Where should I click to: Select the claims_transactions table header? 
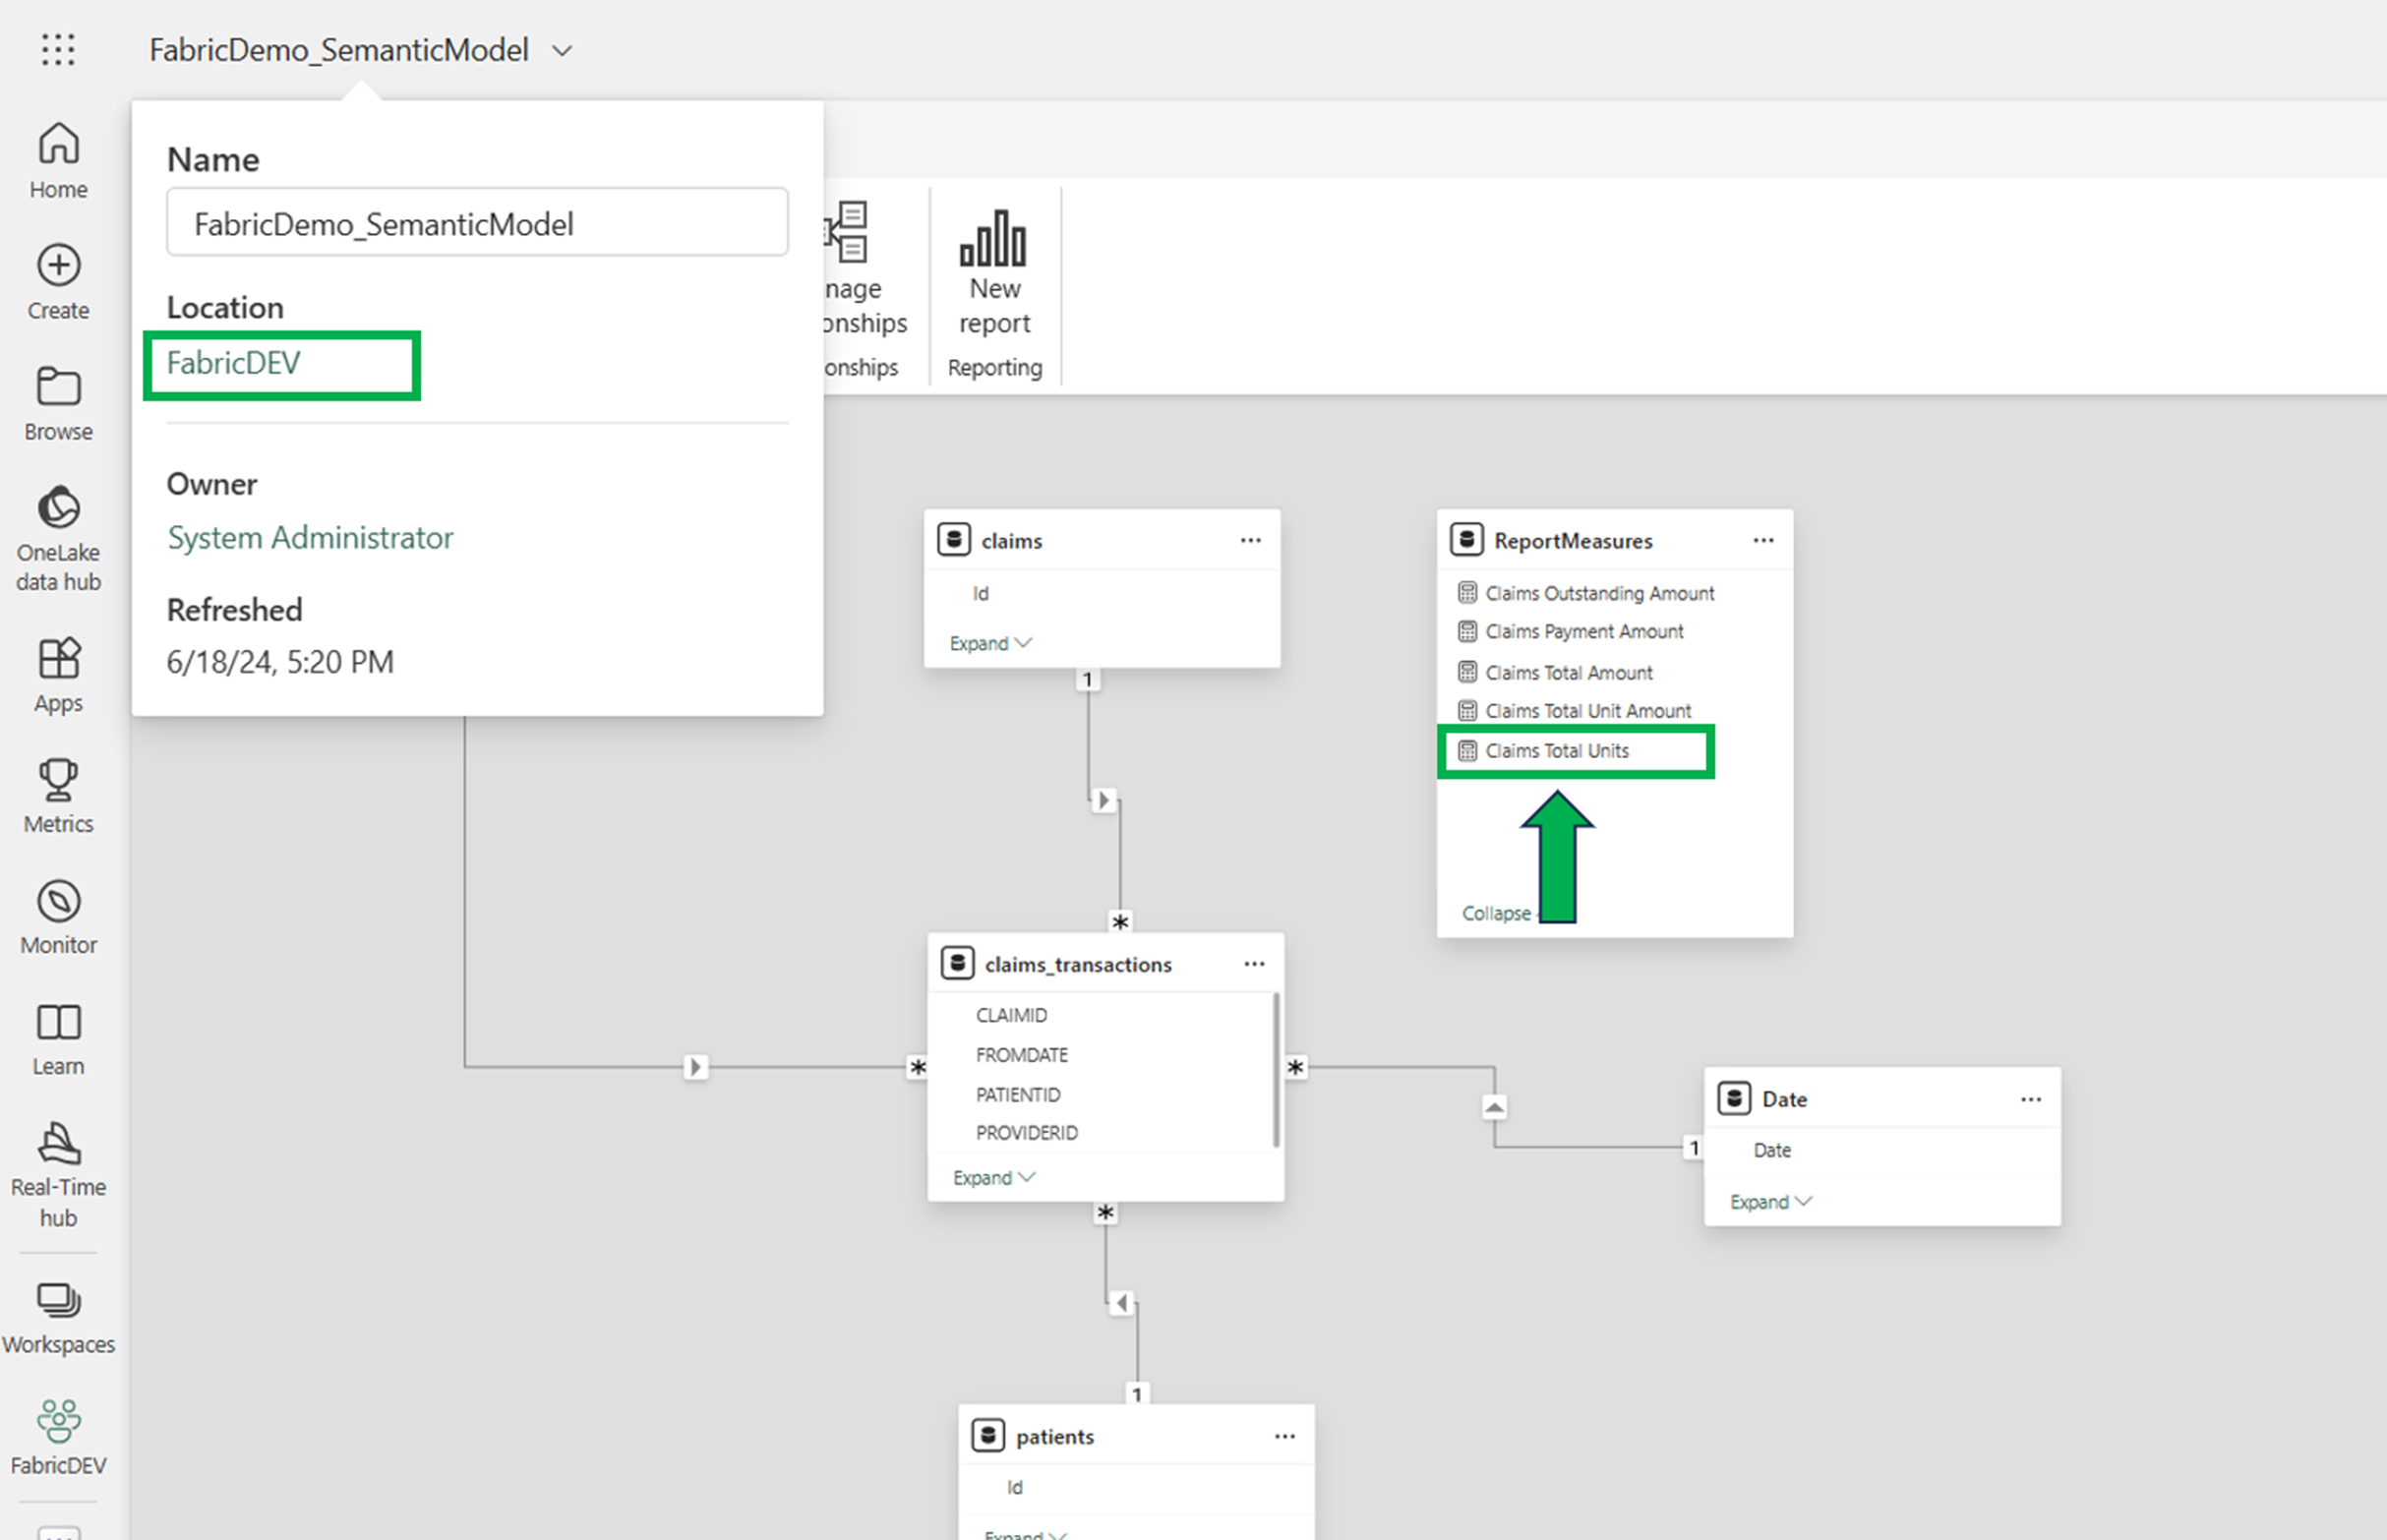click(x=1105, y=964)
